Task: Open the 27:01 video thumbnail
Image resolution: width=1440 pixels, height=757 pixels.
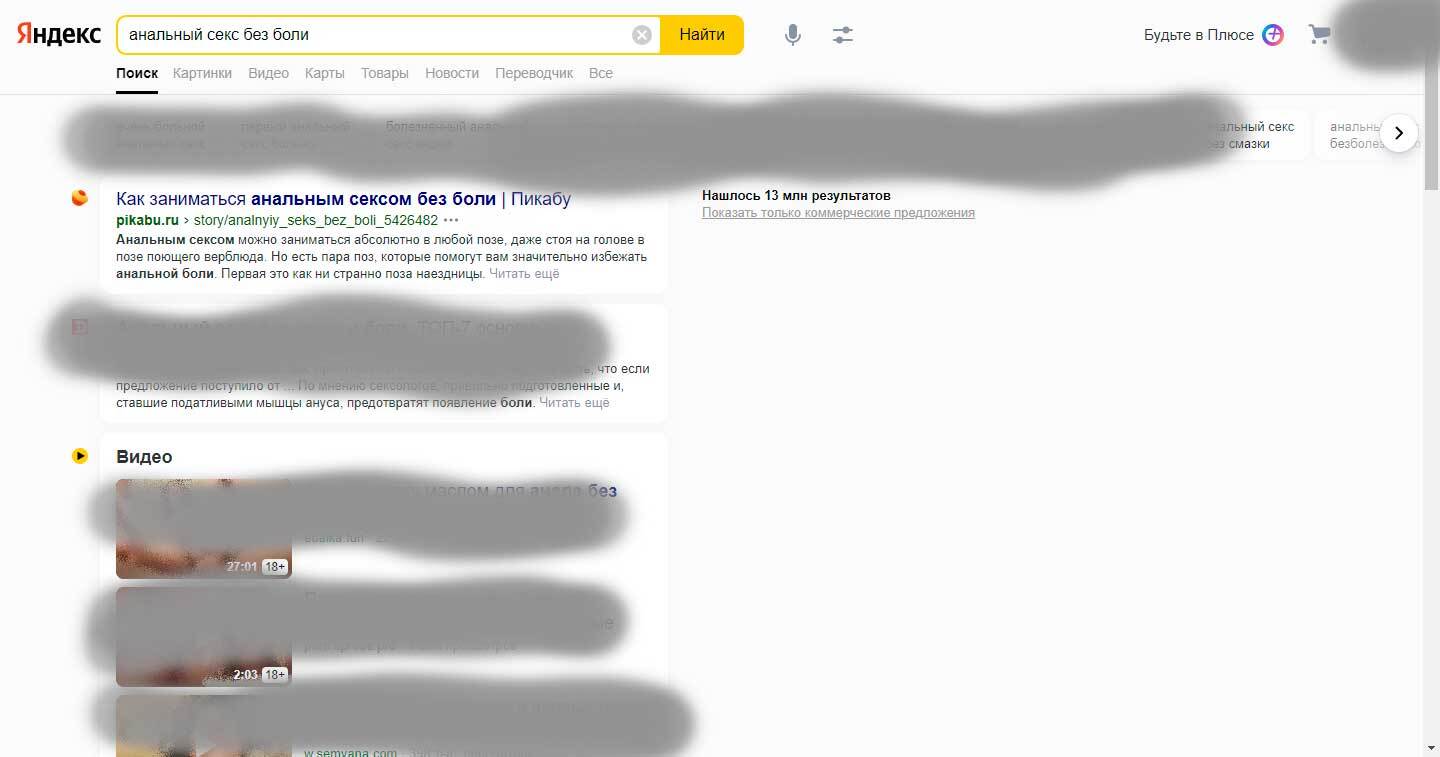Action: (204, 529)
